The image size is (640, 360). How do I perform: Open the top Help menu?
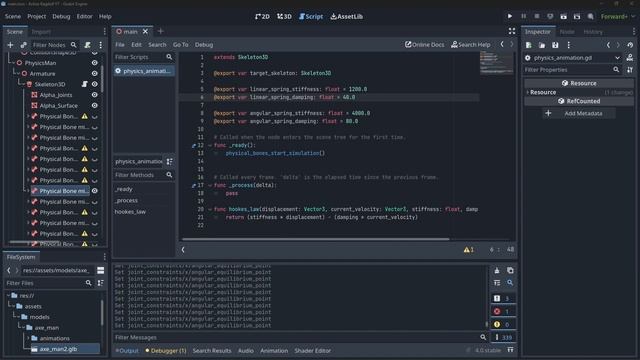105,16
